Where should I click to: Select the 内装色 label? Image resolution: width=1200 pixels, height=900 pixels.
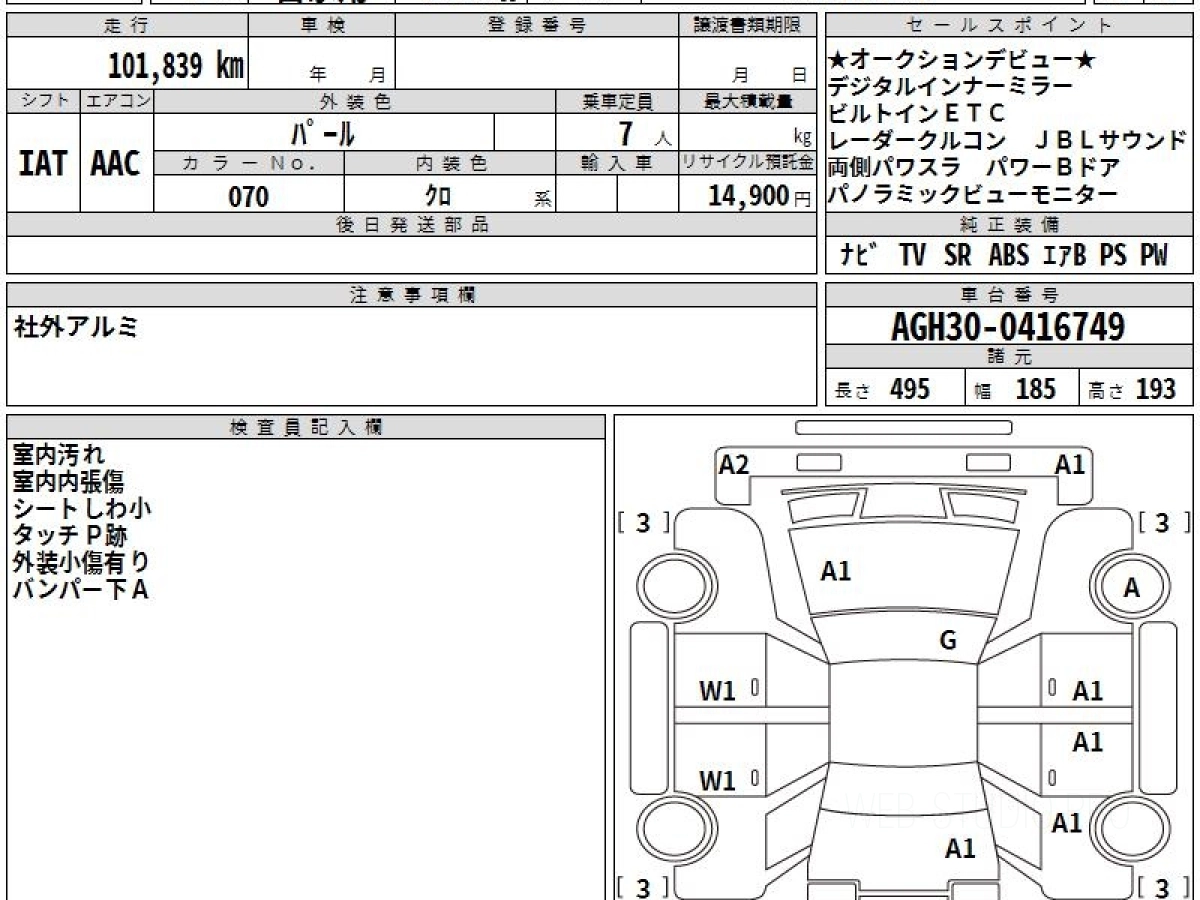(x=450, y=163)
